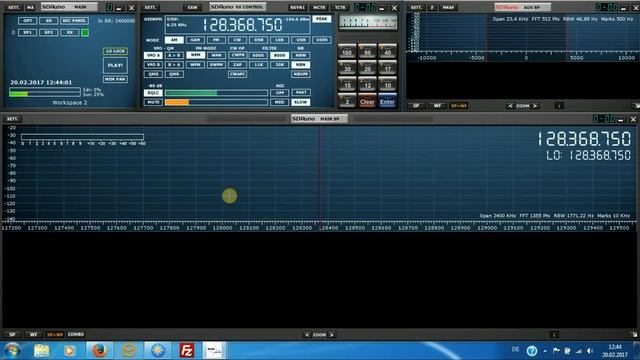Click the MCTR button
The width and height of the screenshot is (640, 360).
click(319, 7)
